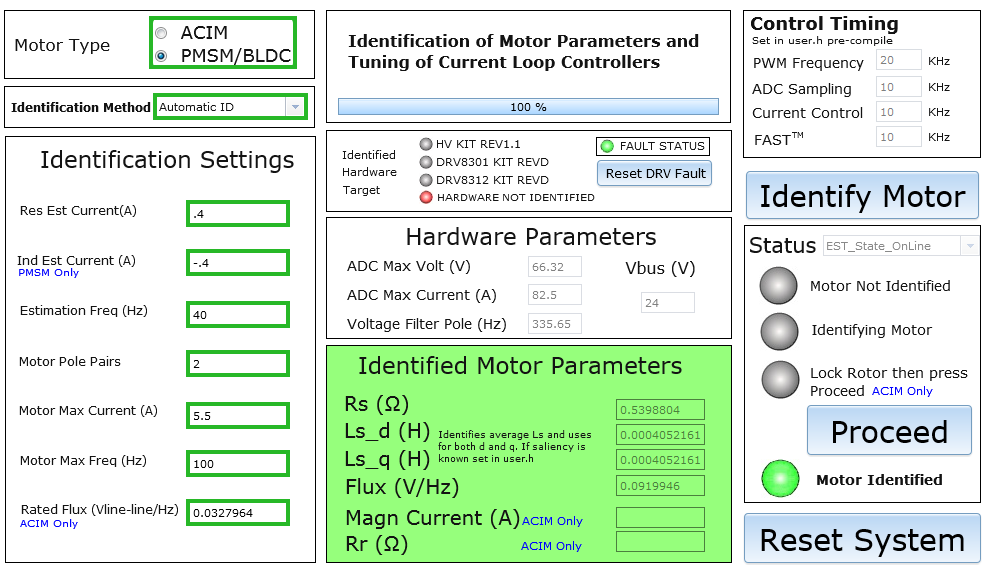This screenshot has height=569, width=987.
Task: Click the green Motor Identified LED
Action: (781, 479)
